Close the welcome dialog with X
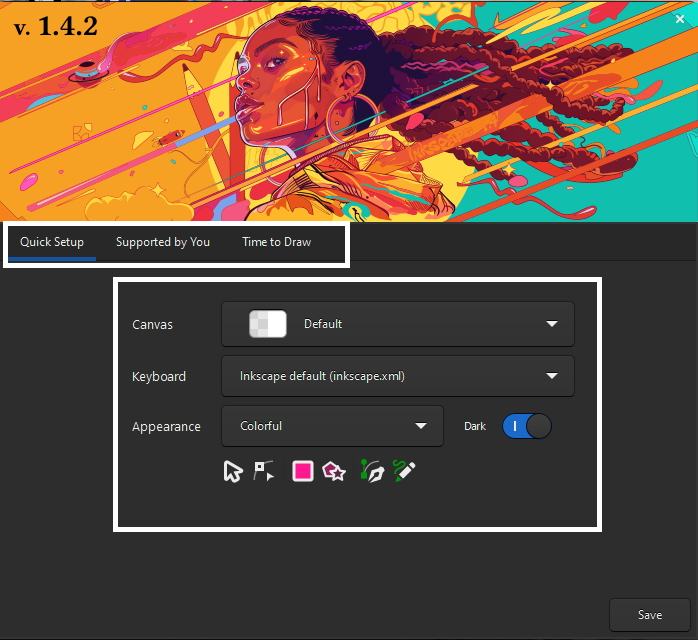Screen dimensions: 698x640 (x=680, y=19)
